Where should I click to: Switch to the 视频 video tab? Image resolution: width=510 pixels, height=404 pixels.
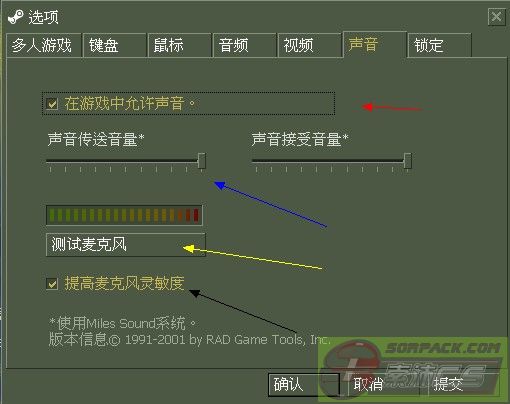(x=310, y=45)
